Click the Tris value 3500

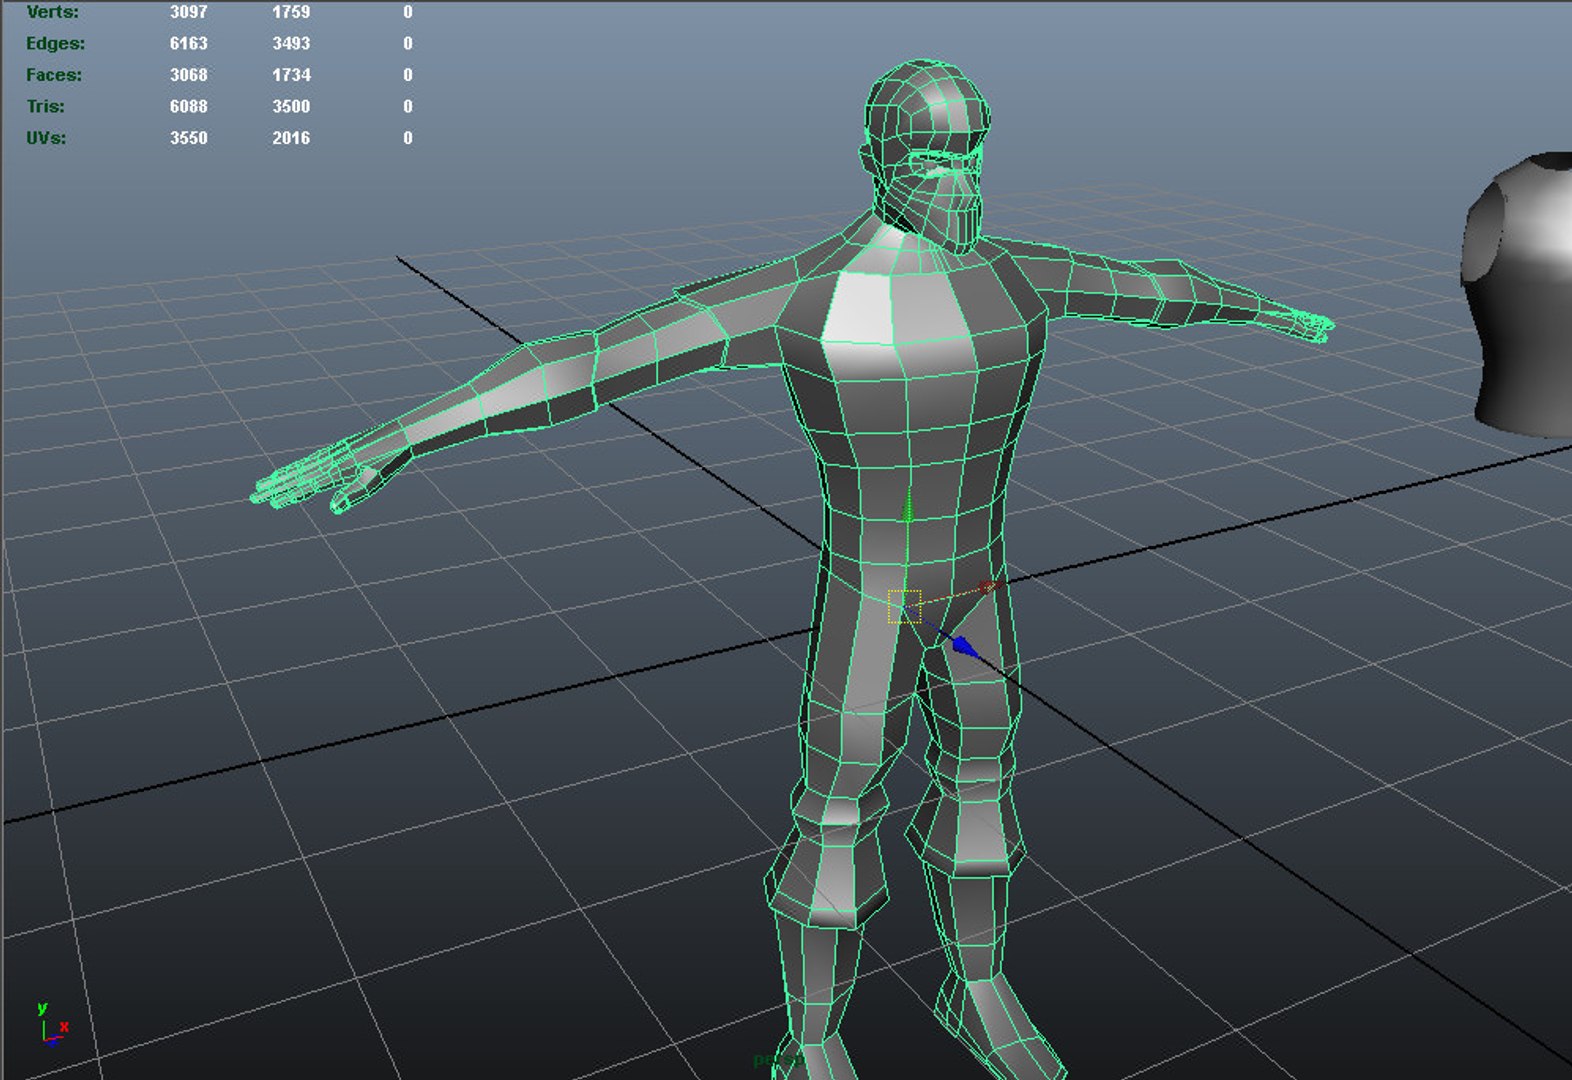click(291, 106)
